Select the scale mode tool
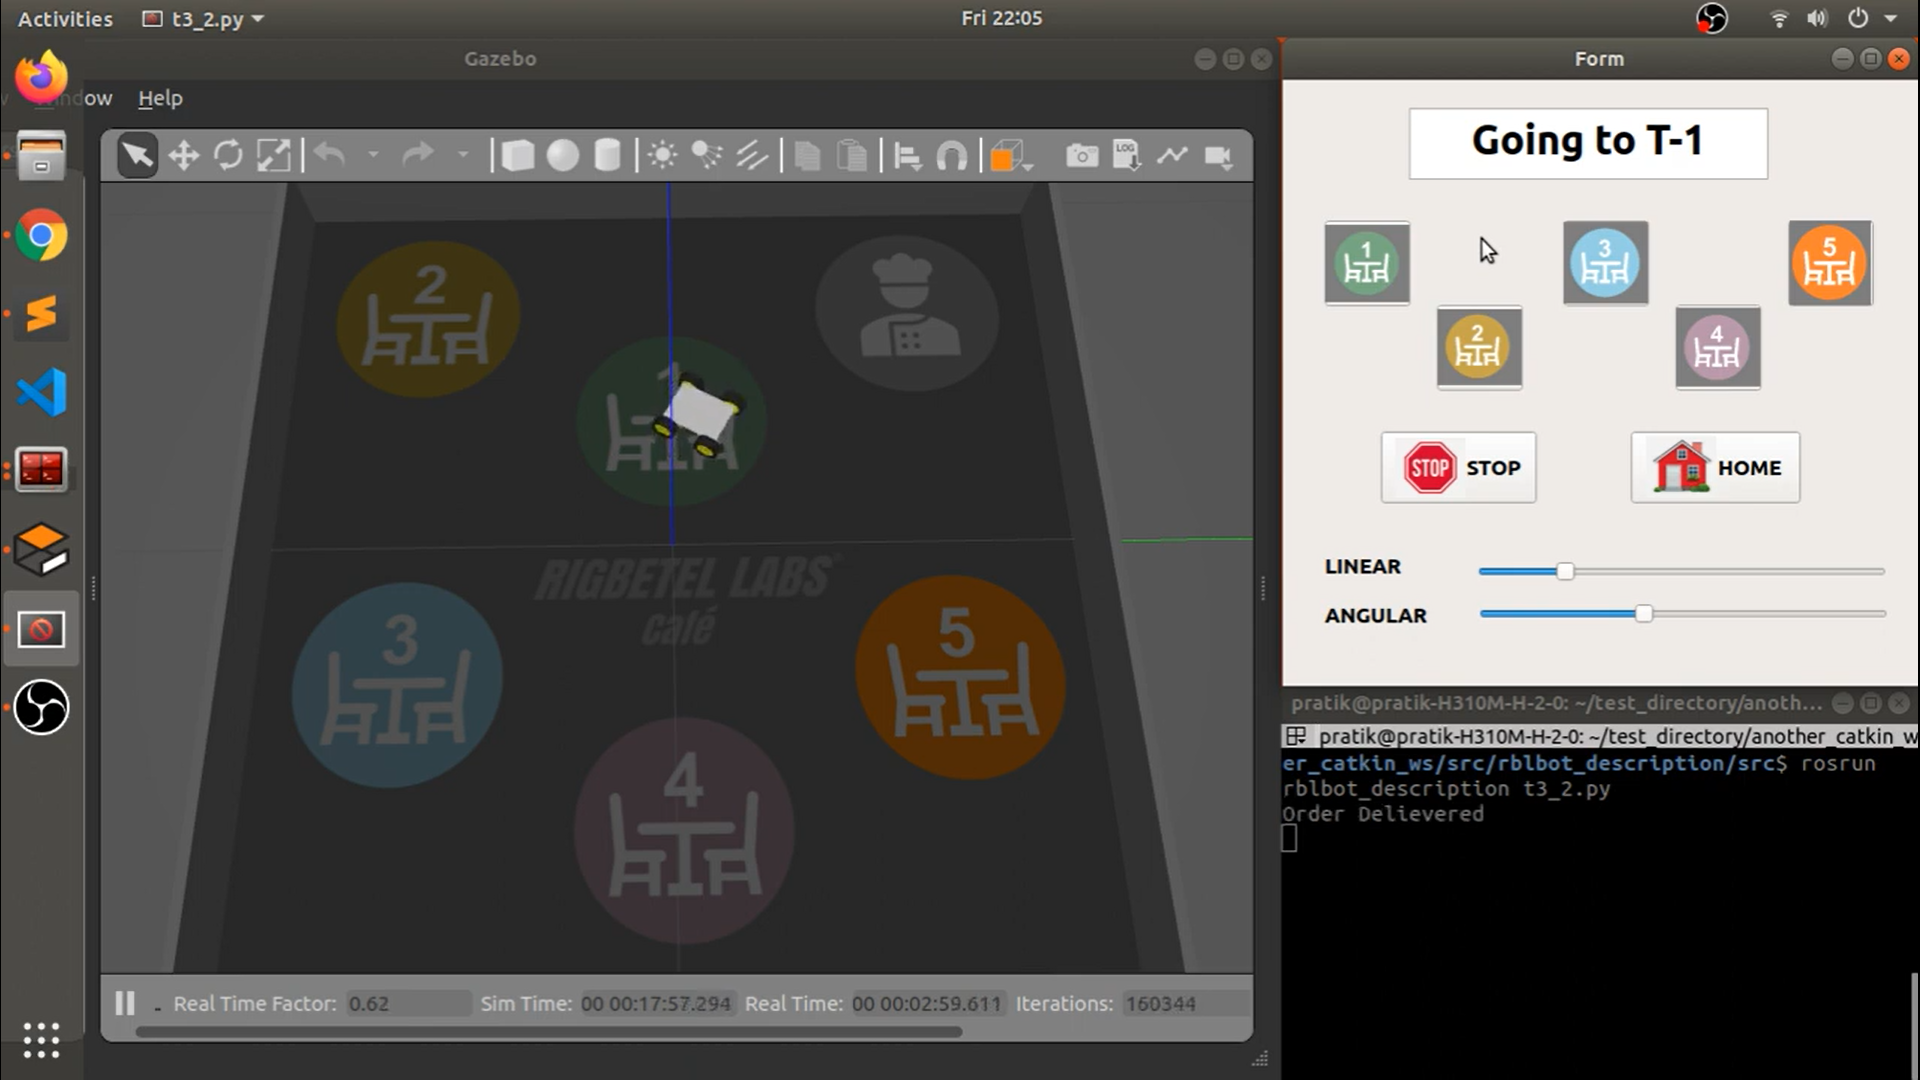Screen dimensions: 1920x1080 pos(273,156)
